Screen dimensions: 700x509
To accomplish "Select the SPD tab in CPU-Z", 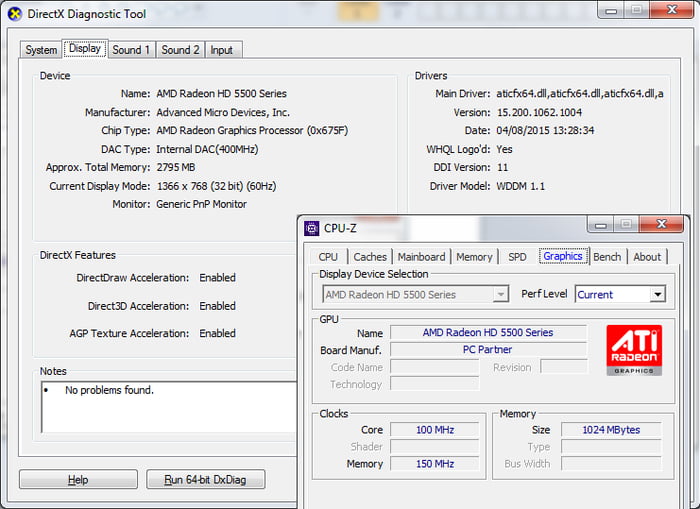I will pos(517,257).
